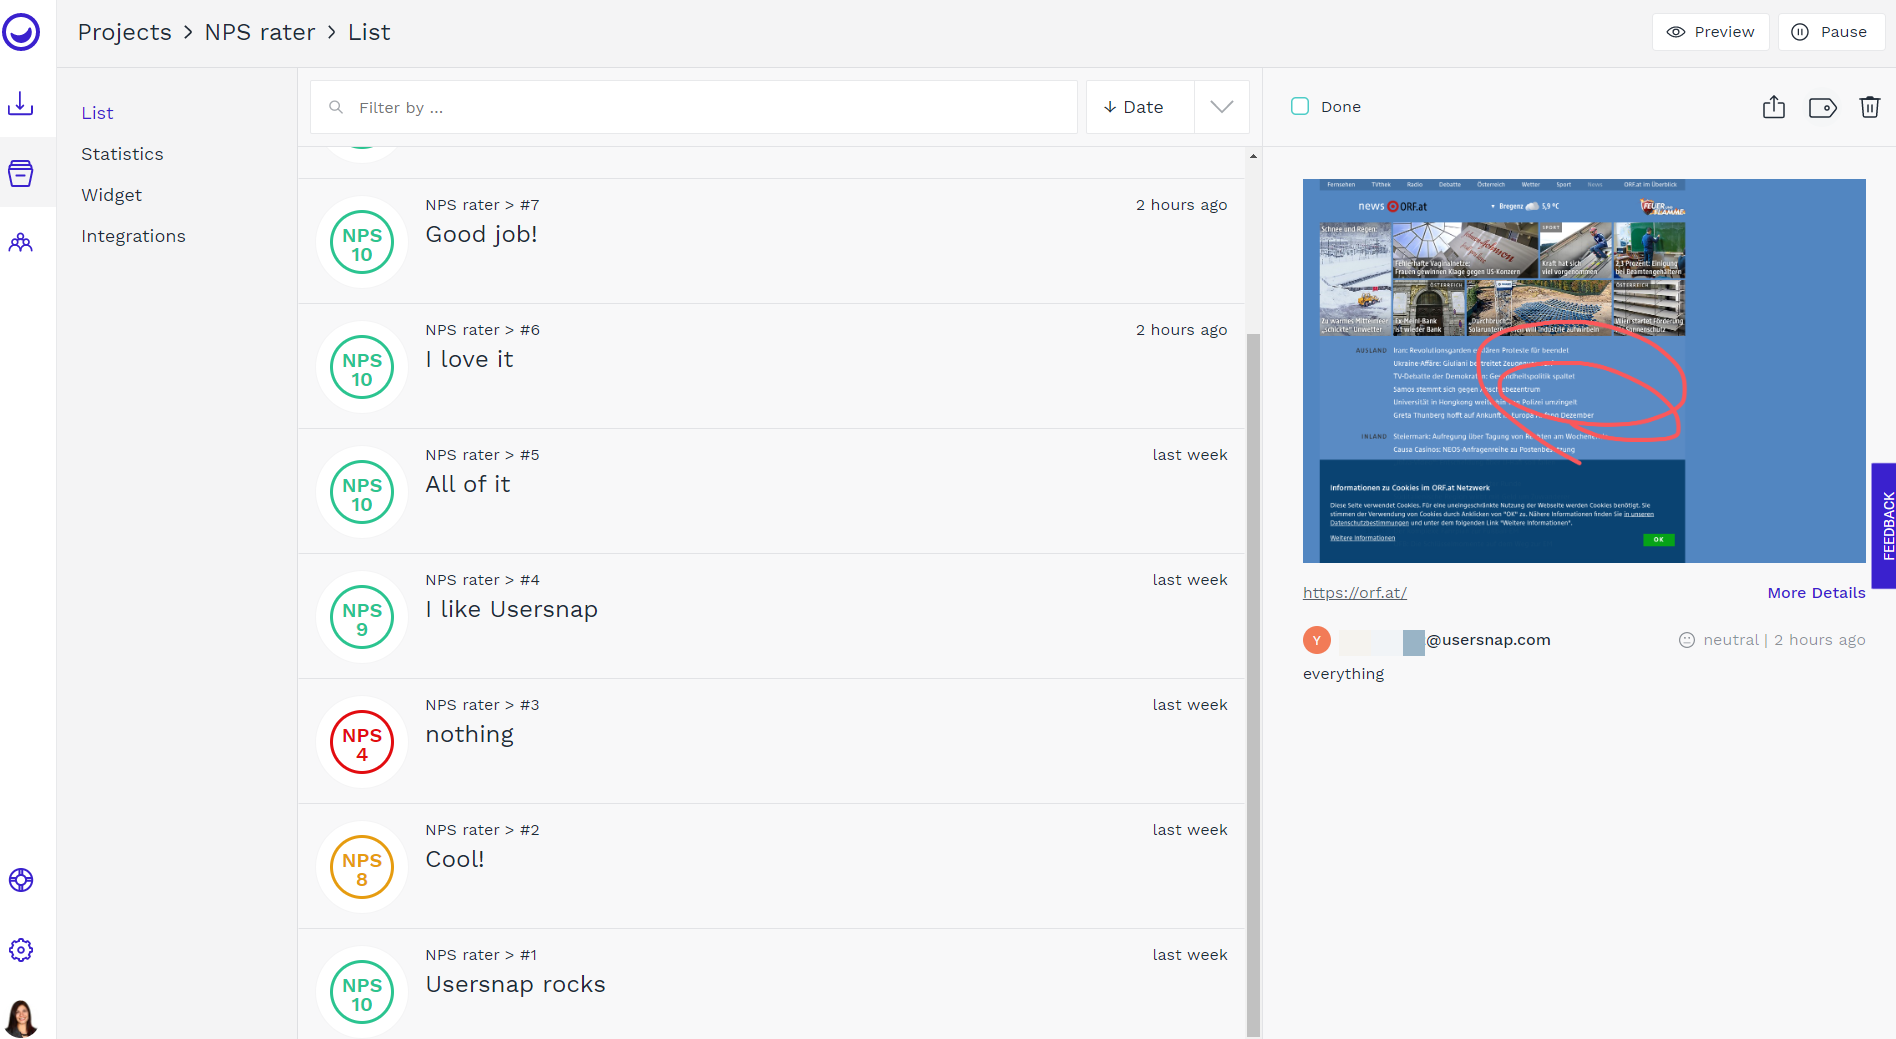Open the settings gear icon

pos(21,950)
